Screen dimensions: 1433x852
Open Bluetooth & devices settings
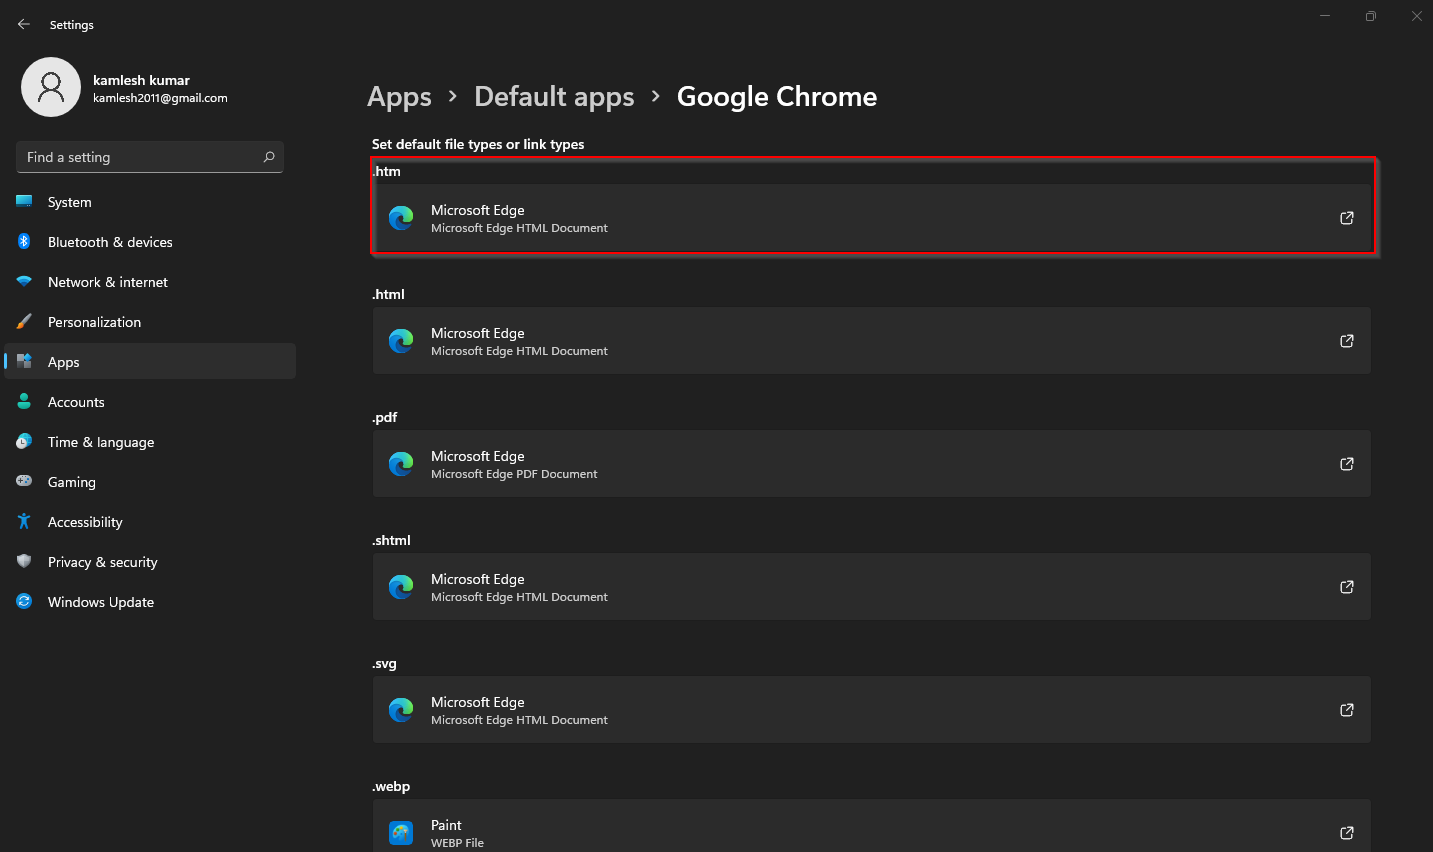150,242
